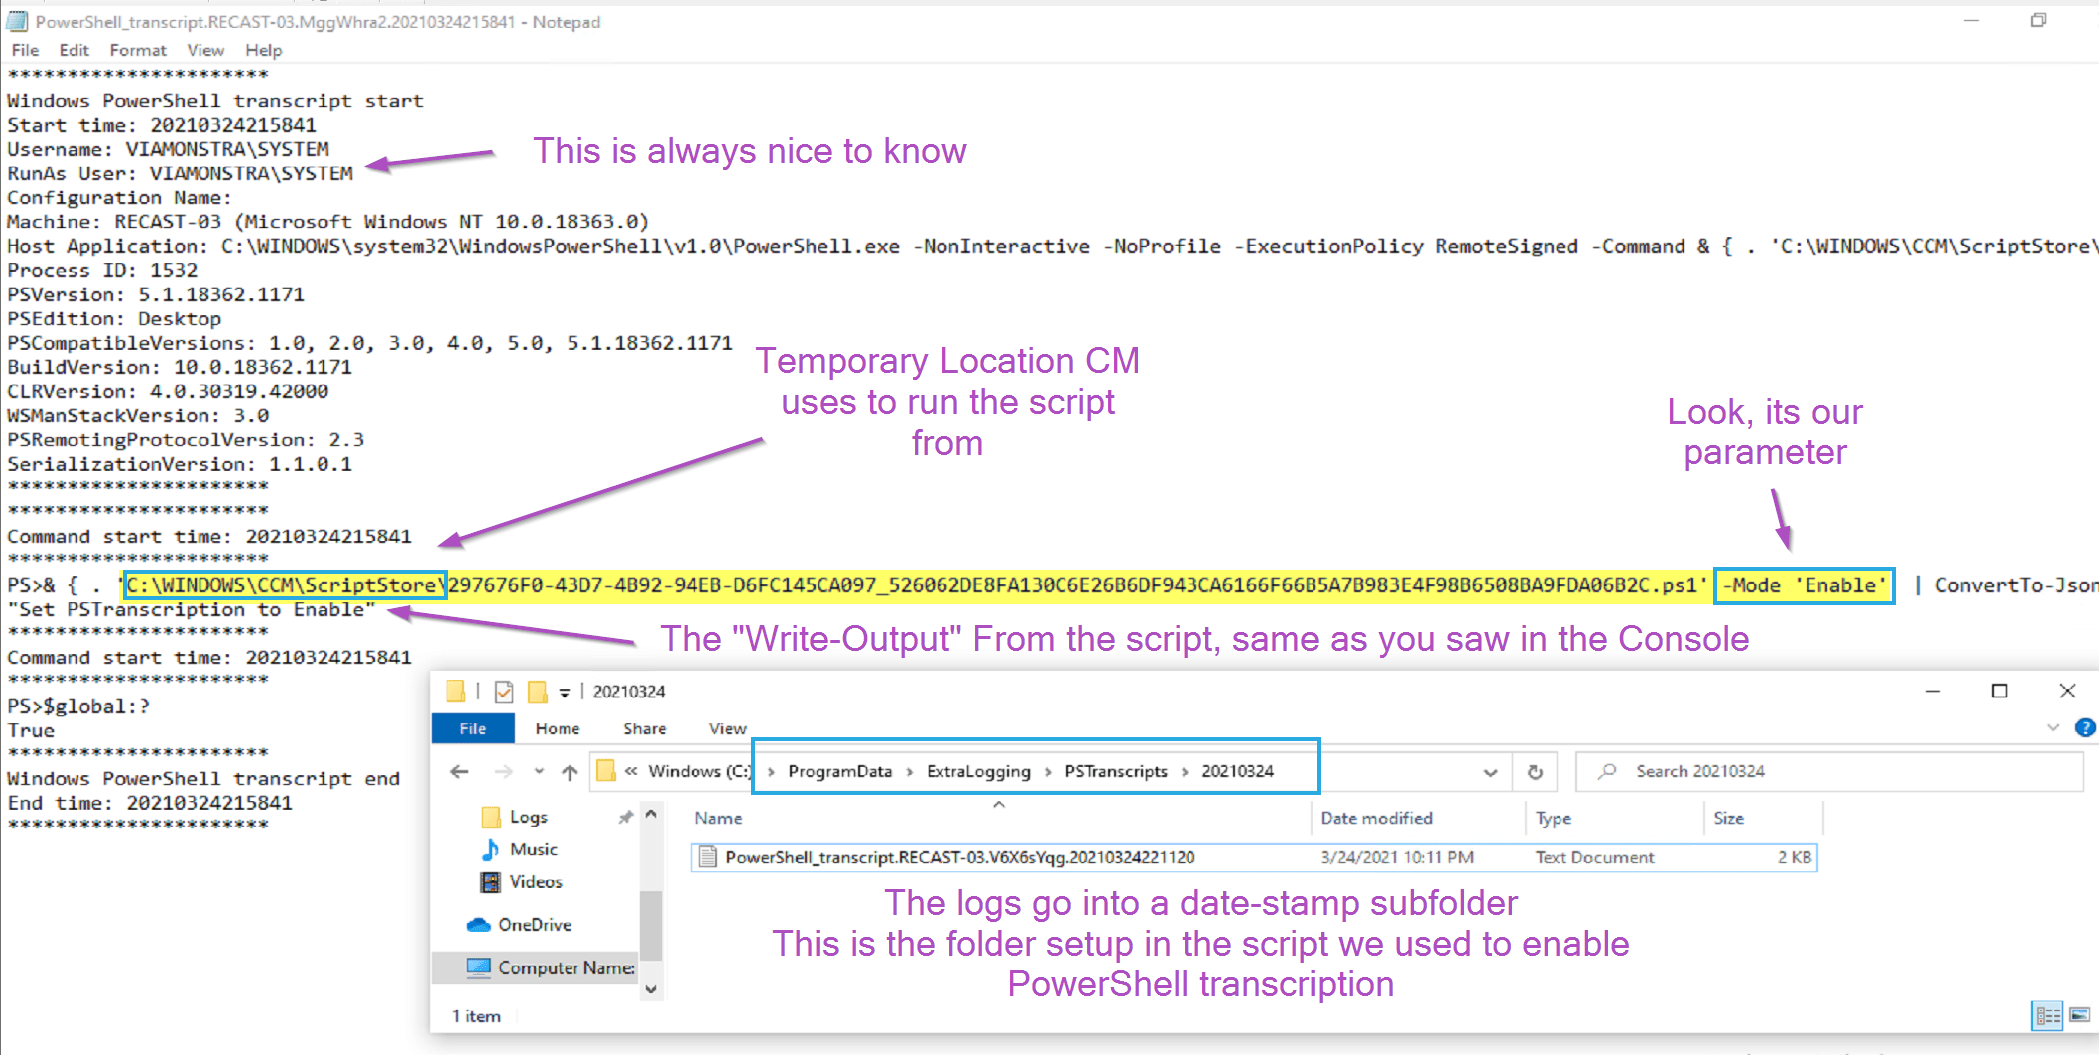This screenshot has height=1055, width=2099.
Task: Expand the ribbon using the chevron
Action: 2053,727
